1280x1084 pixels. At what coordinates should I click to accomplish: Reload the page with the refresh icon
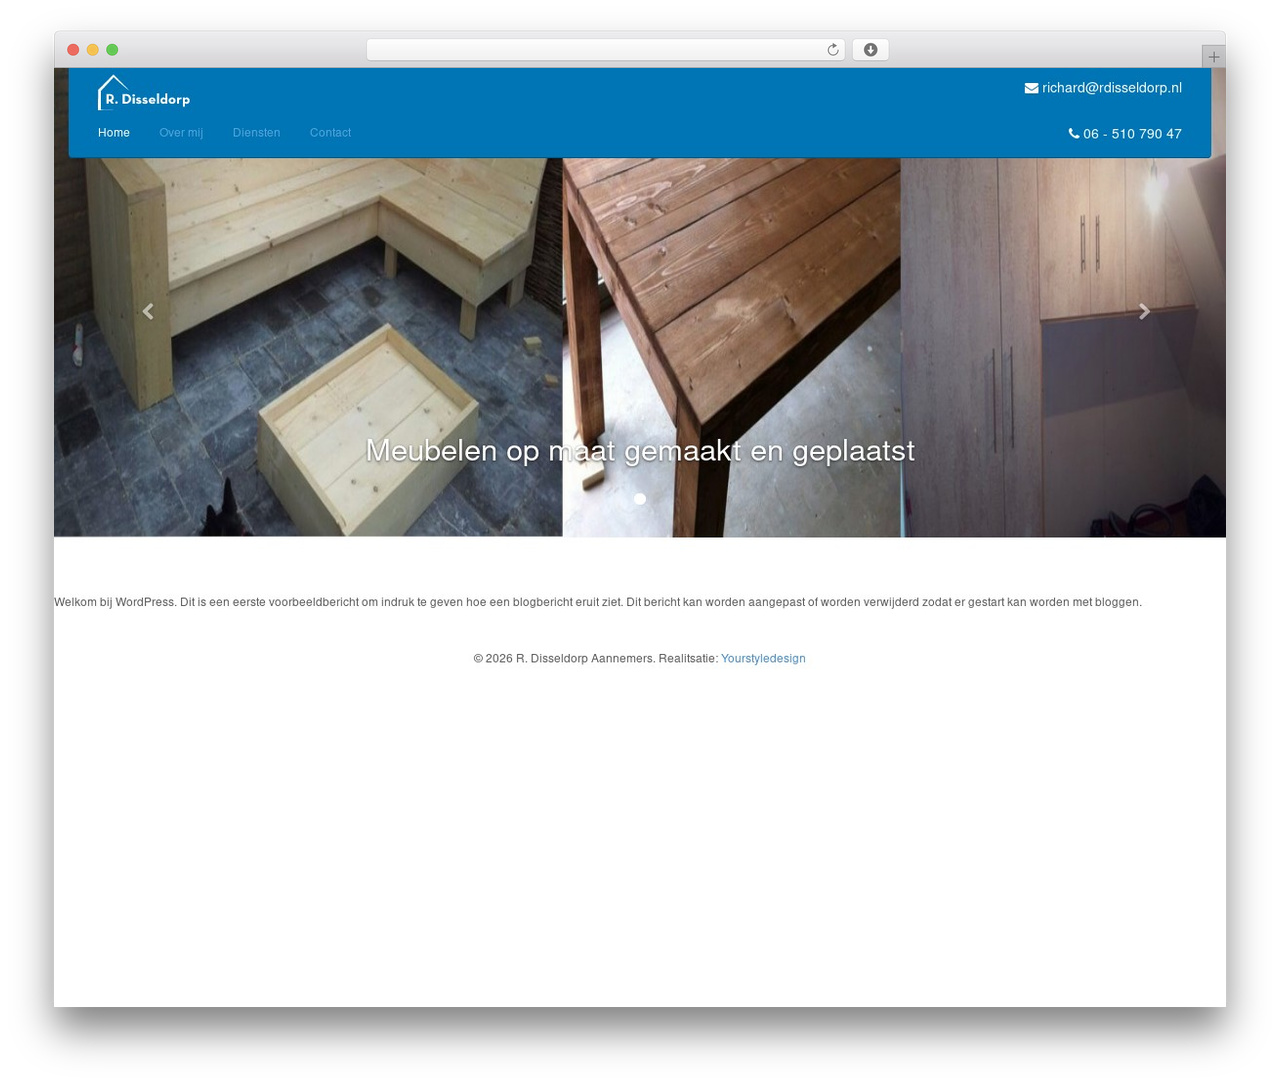[832, 50]
